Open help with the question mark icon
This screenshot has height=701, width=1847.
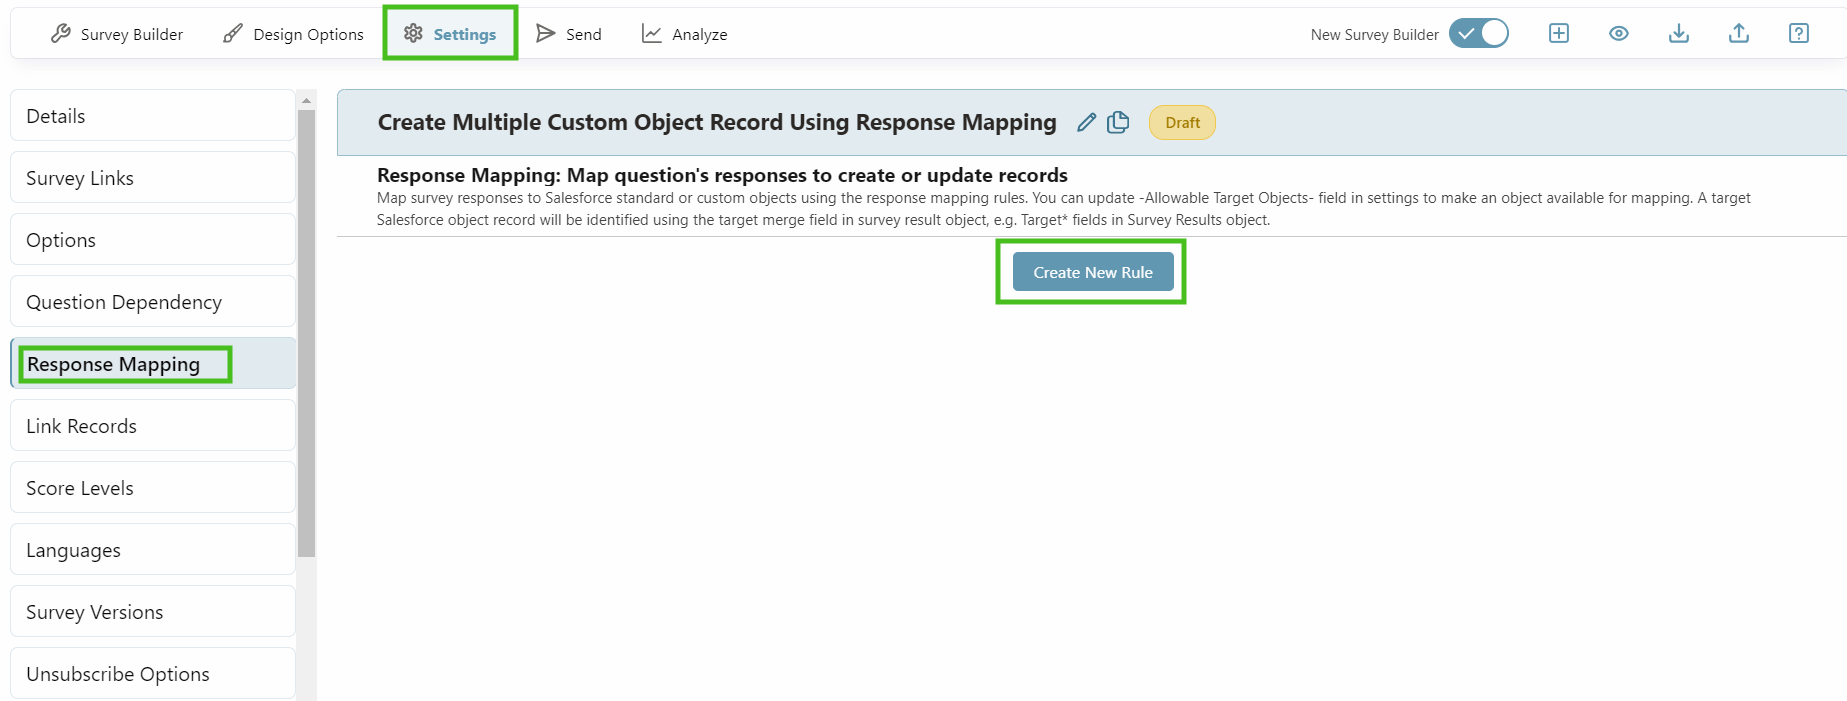pos(1798,34)
